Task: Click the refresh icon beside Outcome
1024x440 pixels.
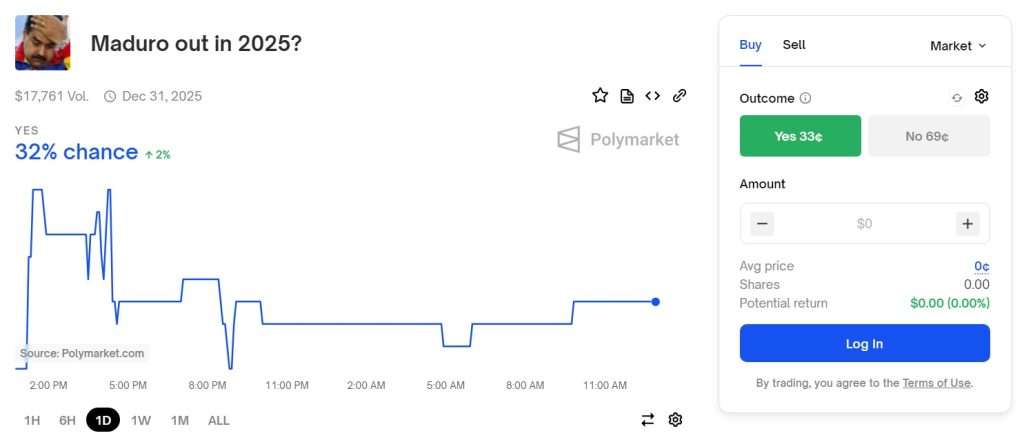Action: point(957,98)
